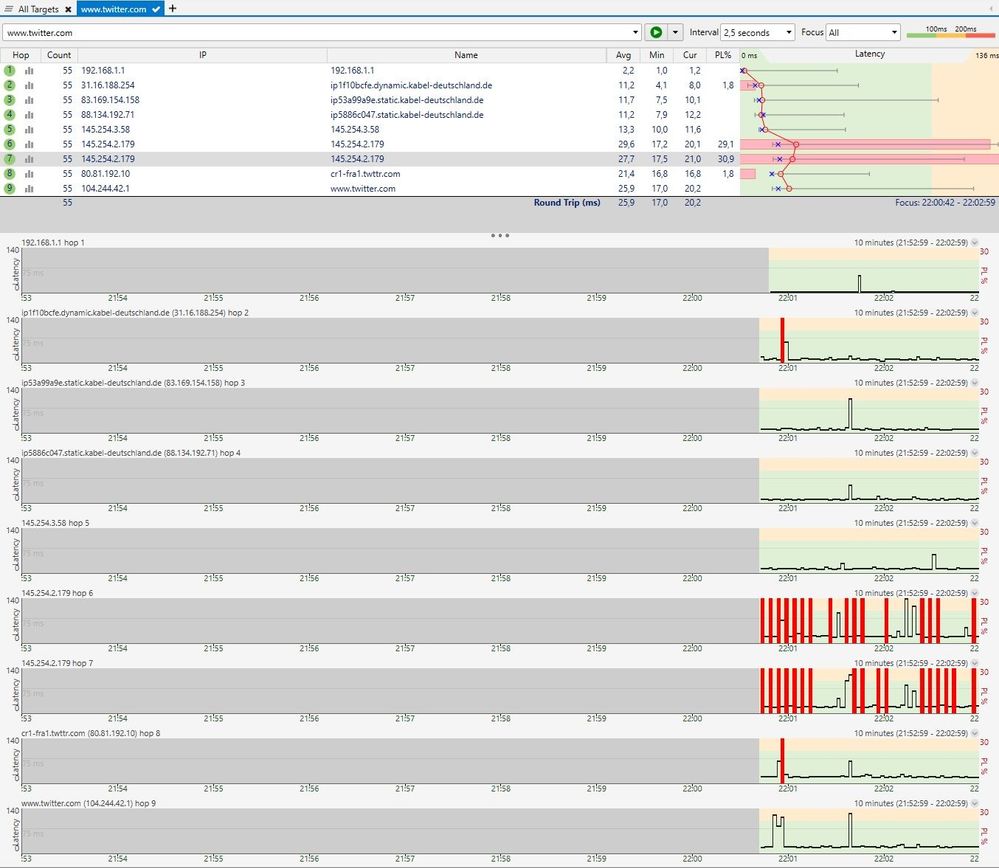This screenshot has width=999, height=868.
Task: Open the 10 minutes menu on hop 3 graph
Action: (x=974, y=383)
